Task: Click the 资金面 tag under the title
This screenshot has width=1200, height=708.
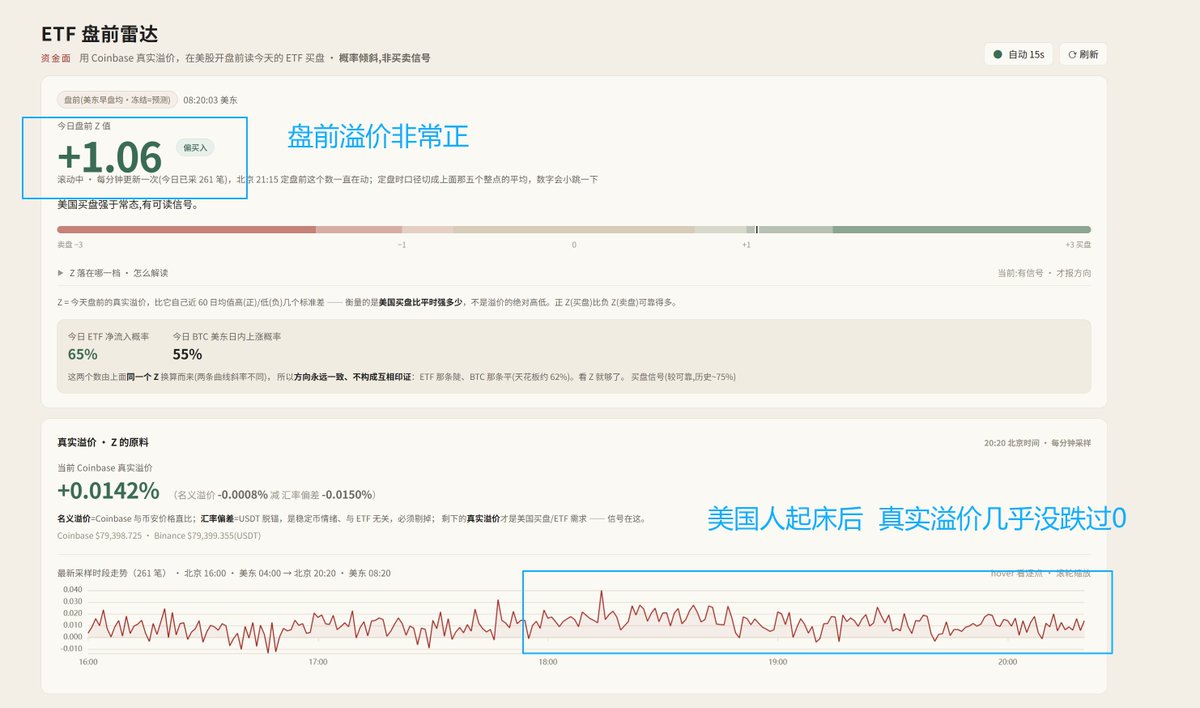Action: [55, 58]
